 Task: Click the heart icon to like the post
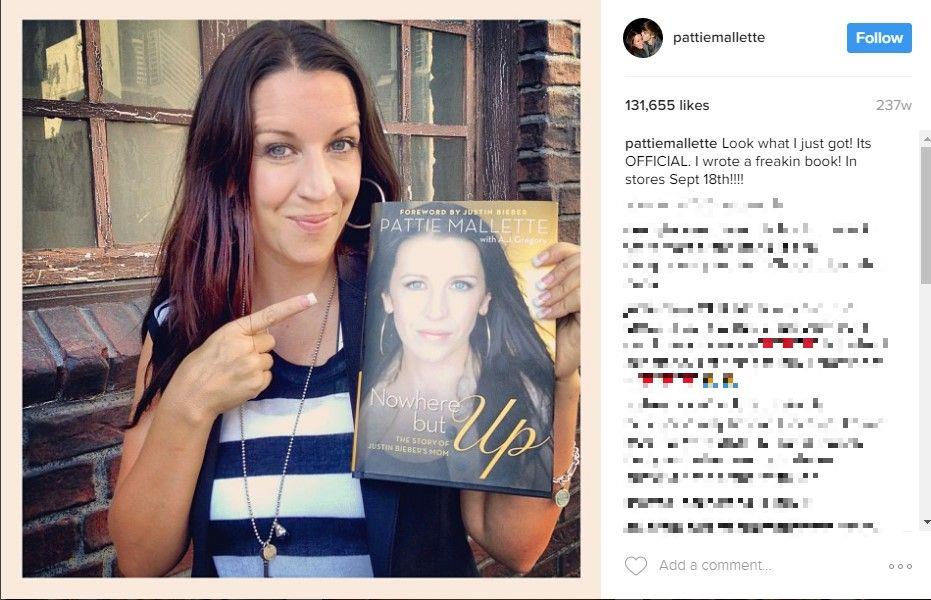pos(636,566)
